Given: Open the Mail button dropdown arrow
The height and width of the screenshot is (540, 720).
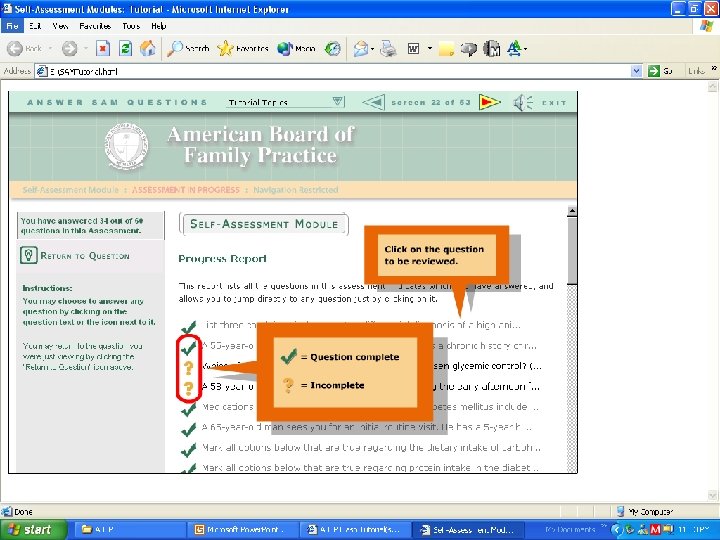Looking at the screenshot, I should pos(372,48).
